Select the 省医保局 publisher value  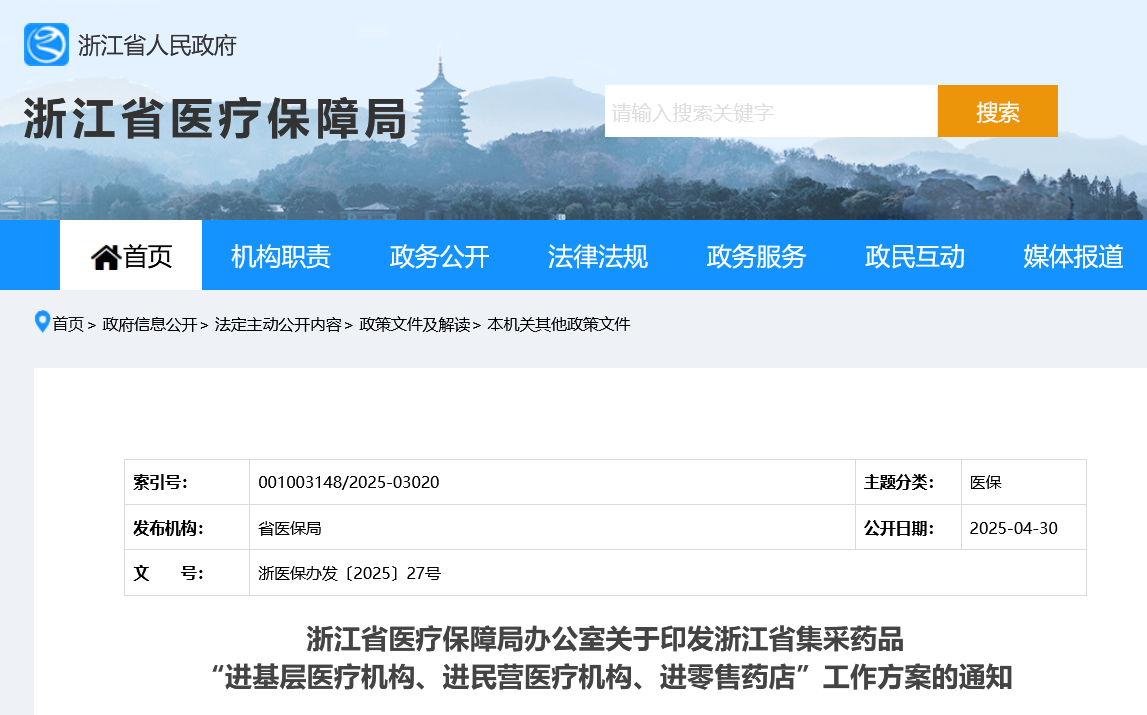click(290, 528)
